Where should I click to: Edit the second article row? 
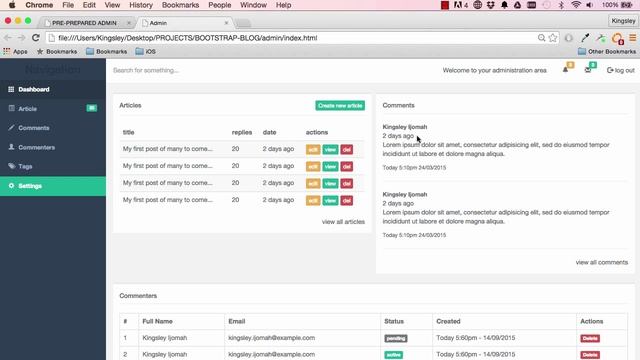(x=313, y=167)
